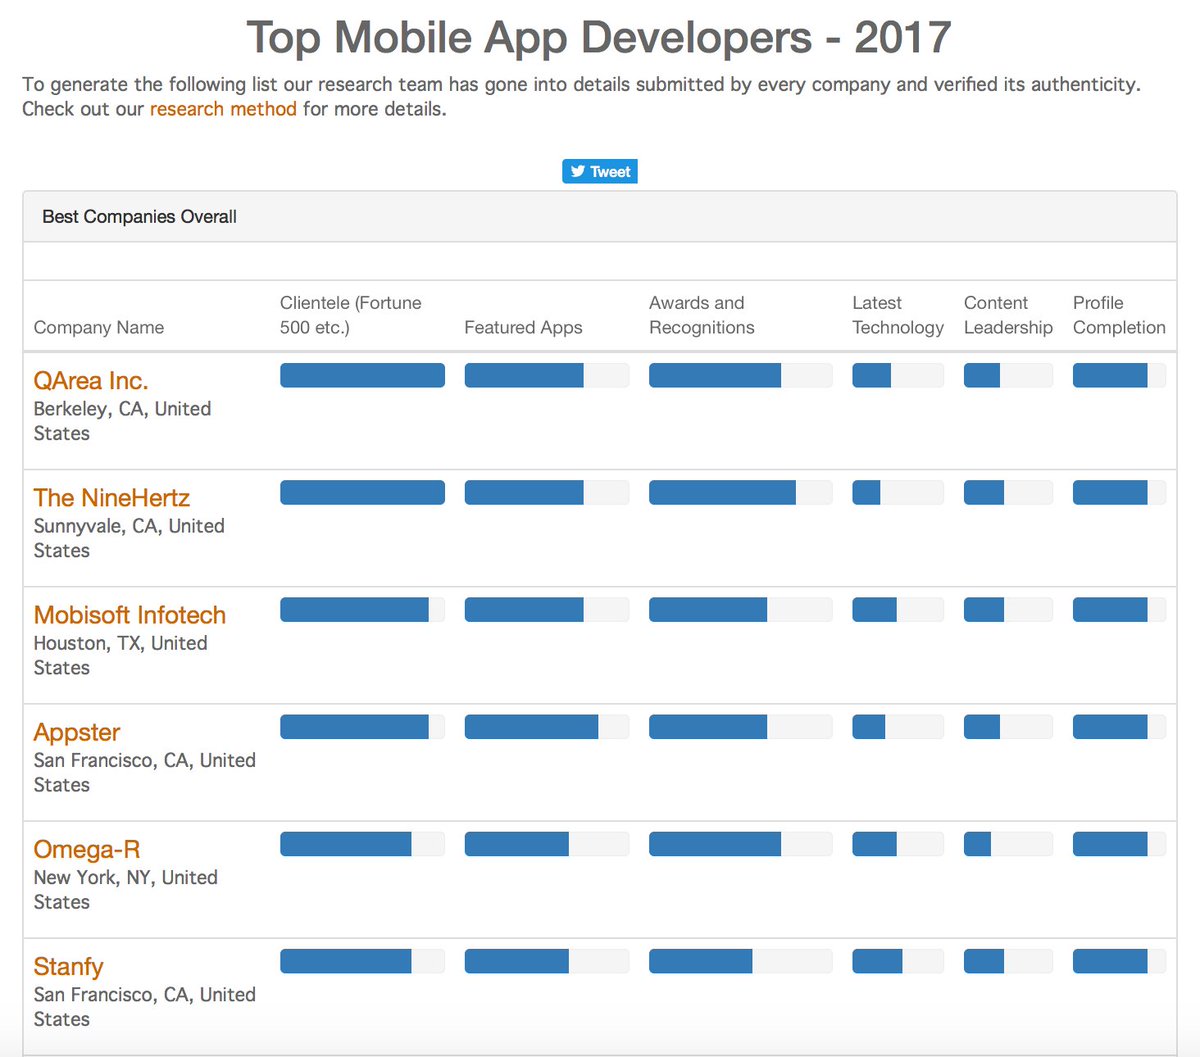Click the Latest Technology column header
Screen dimensions: 1200x1057
tap(898, 315)
